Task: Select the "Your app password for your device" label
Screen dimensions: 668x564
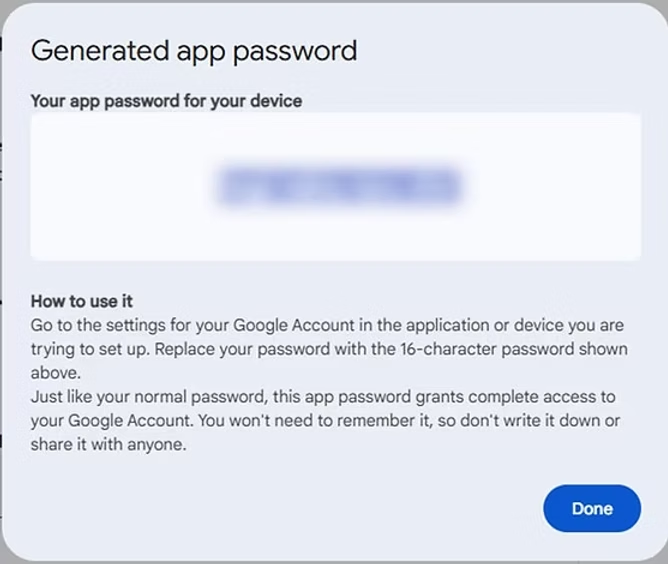Action: [x=166, y=101]
